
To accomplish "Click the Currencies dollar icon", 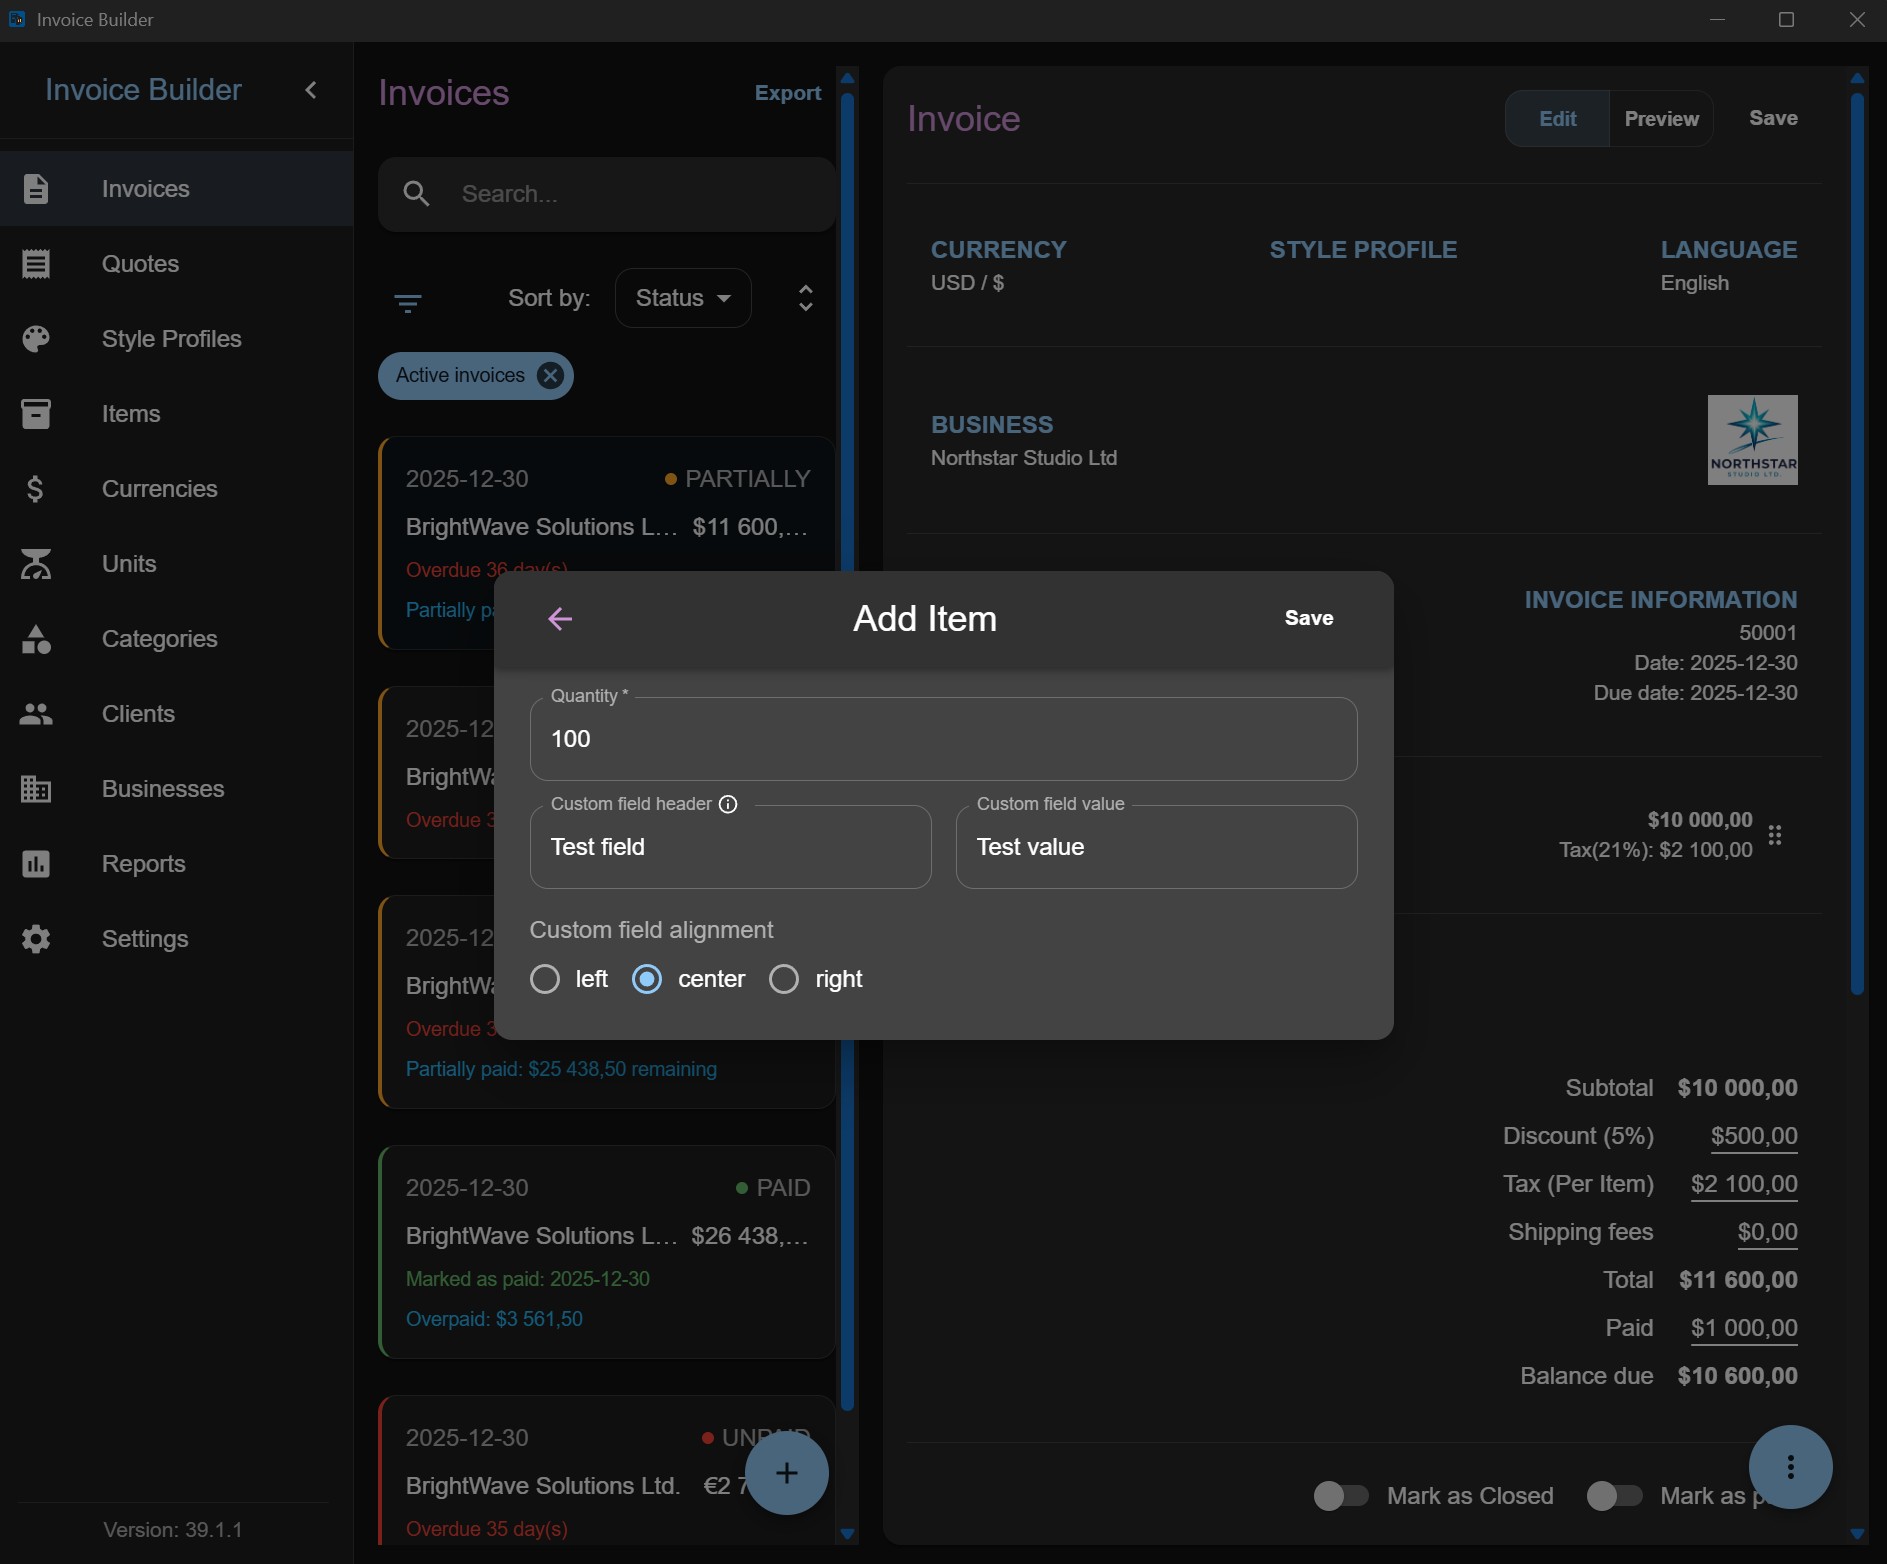I will click(36, 489).
